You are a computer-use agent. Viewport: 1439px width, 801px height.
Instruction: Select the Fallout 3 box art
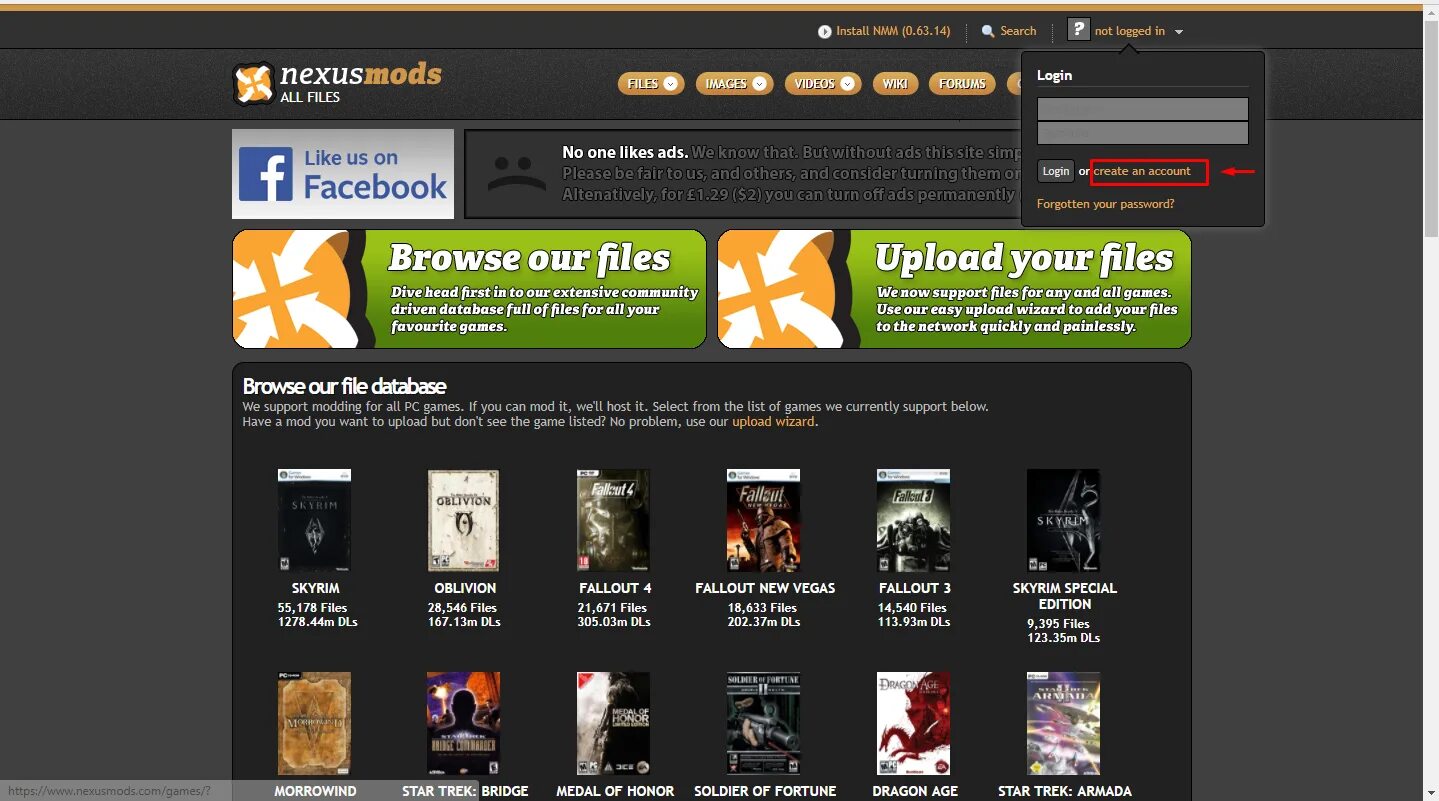click(913, 520)
